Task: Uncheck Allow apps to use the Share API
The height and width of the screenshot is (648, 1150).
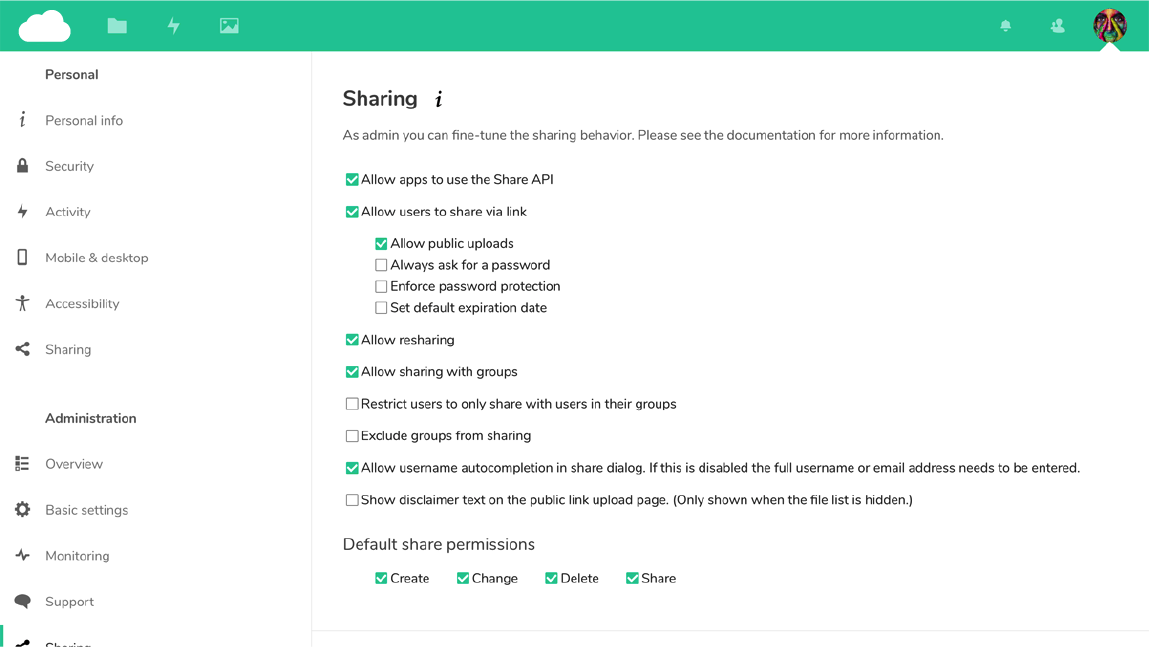Action: pyautogui.click(x=352, y=180)
